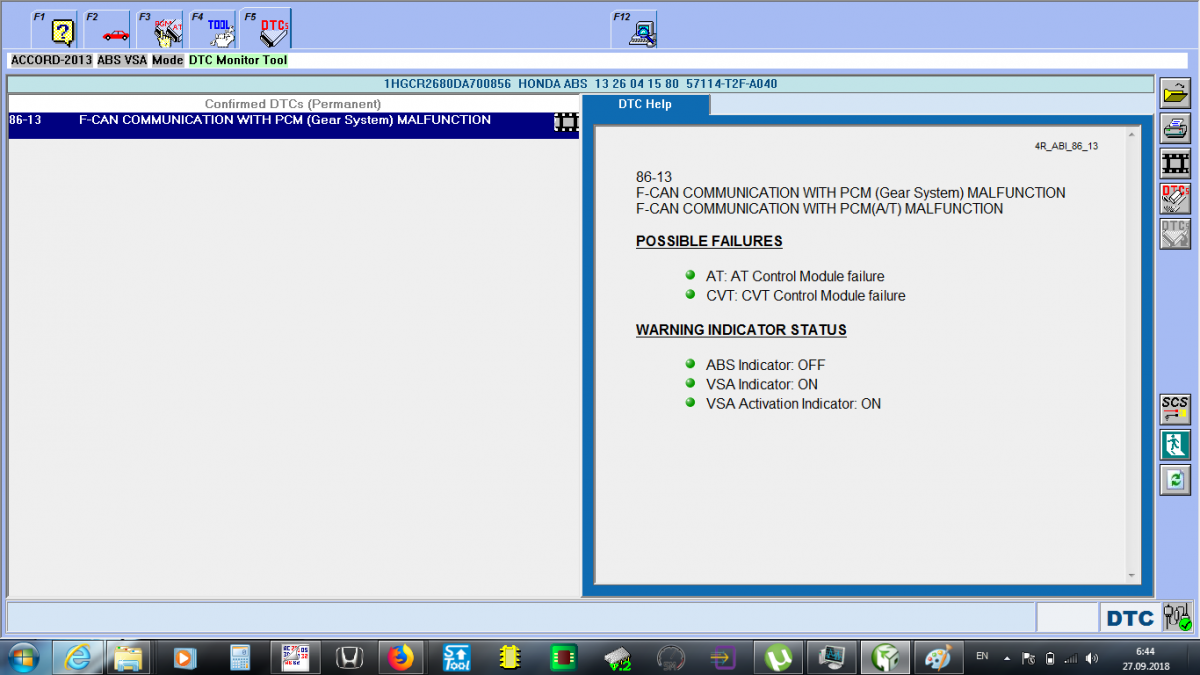Click the WARNING INDICATOR STATUS heading
This screenshot has height=675, width=1200.
[x=741, y=330]
